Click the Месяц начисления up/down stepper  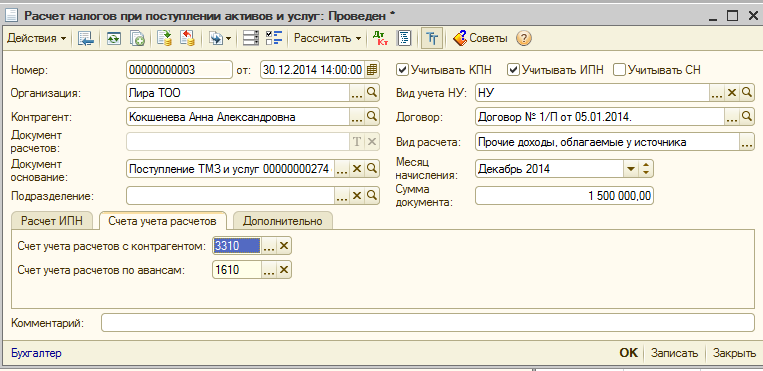[646, 169]
